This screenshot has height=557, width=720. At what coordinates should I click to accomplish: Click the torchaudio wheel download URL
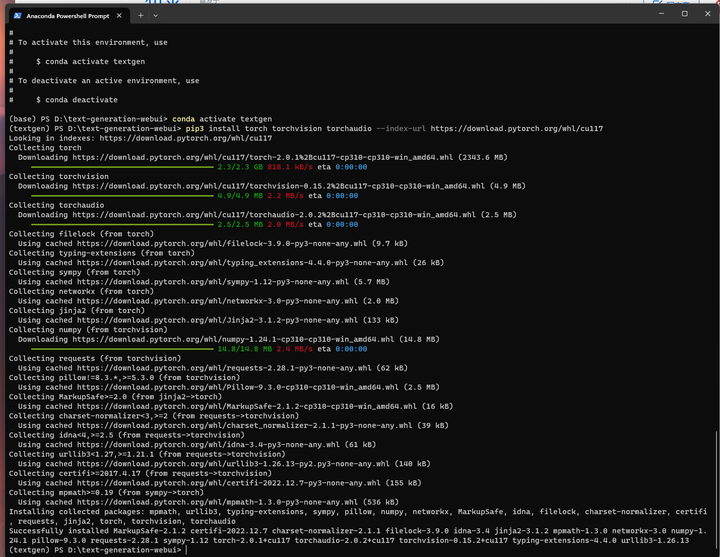coord(274,215)
